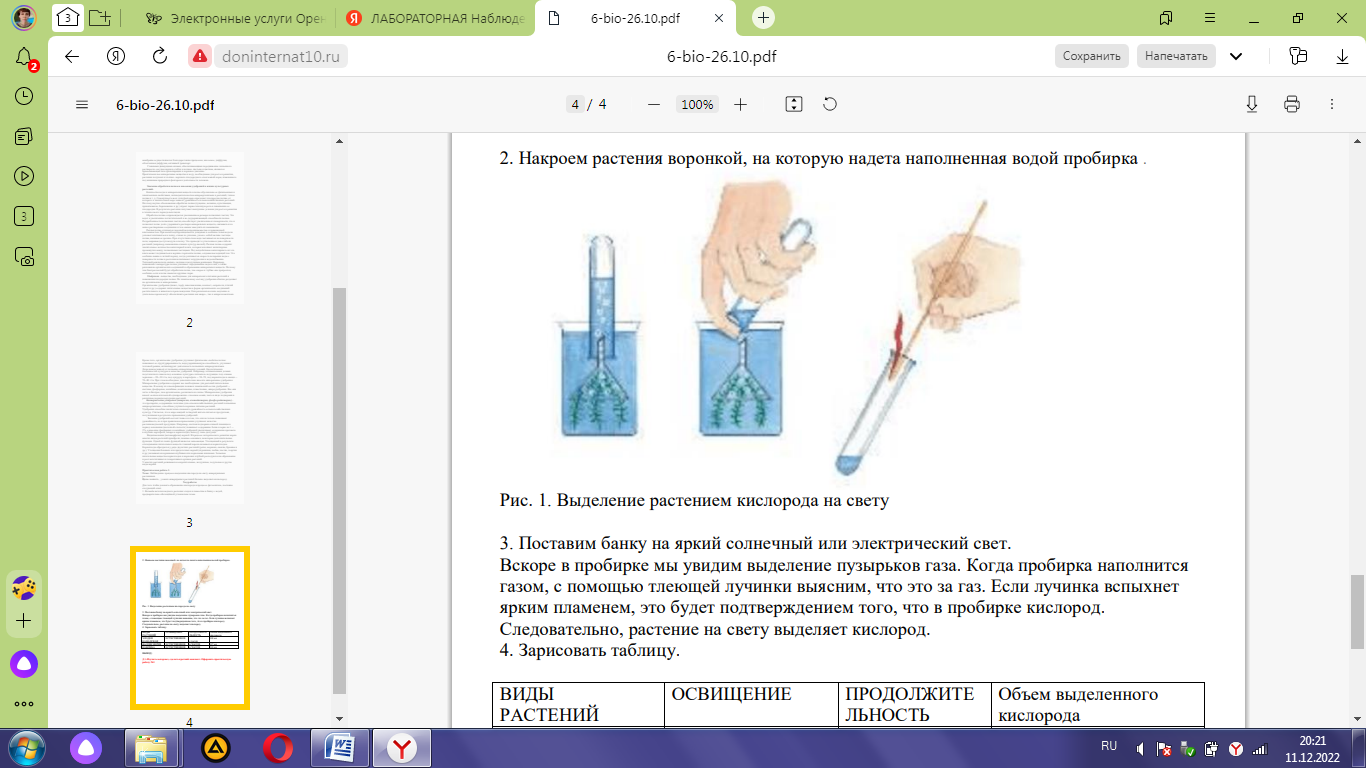Open Opera browser on taskbar
Viewport: 1366px width, 768px height.
click(279, 748)
